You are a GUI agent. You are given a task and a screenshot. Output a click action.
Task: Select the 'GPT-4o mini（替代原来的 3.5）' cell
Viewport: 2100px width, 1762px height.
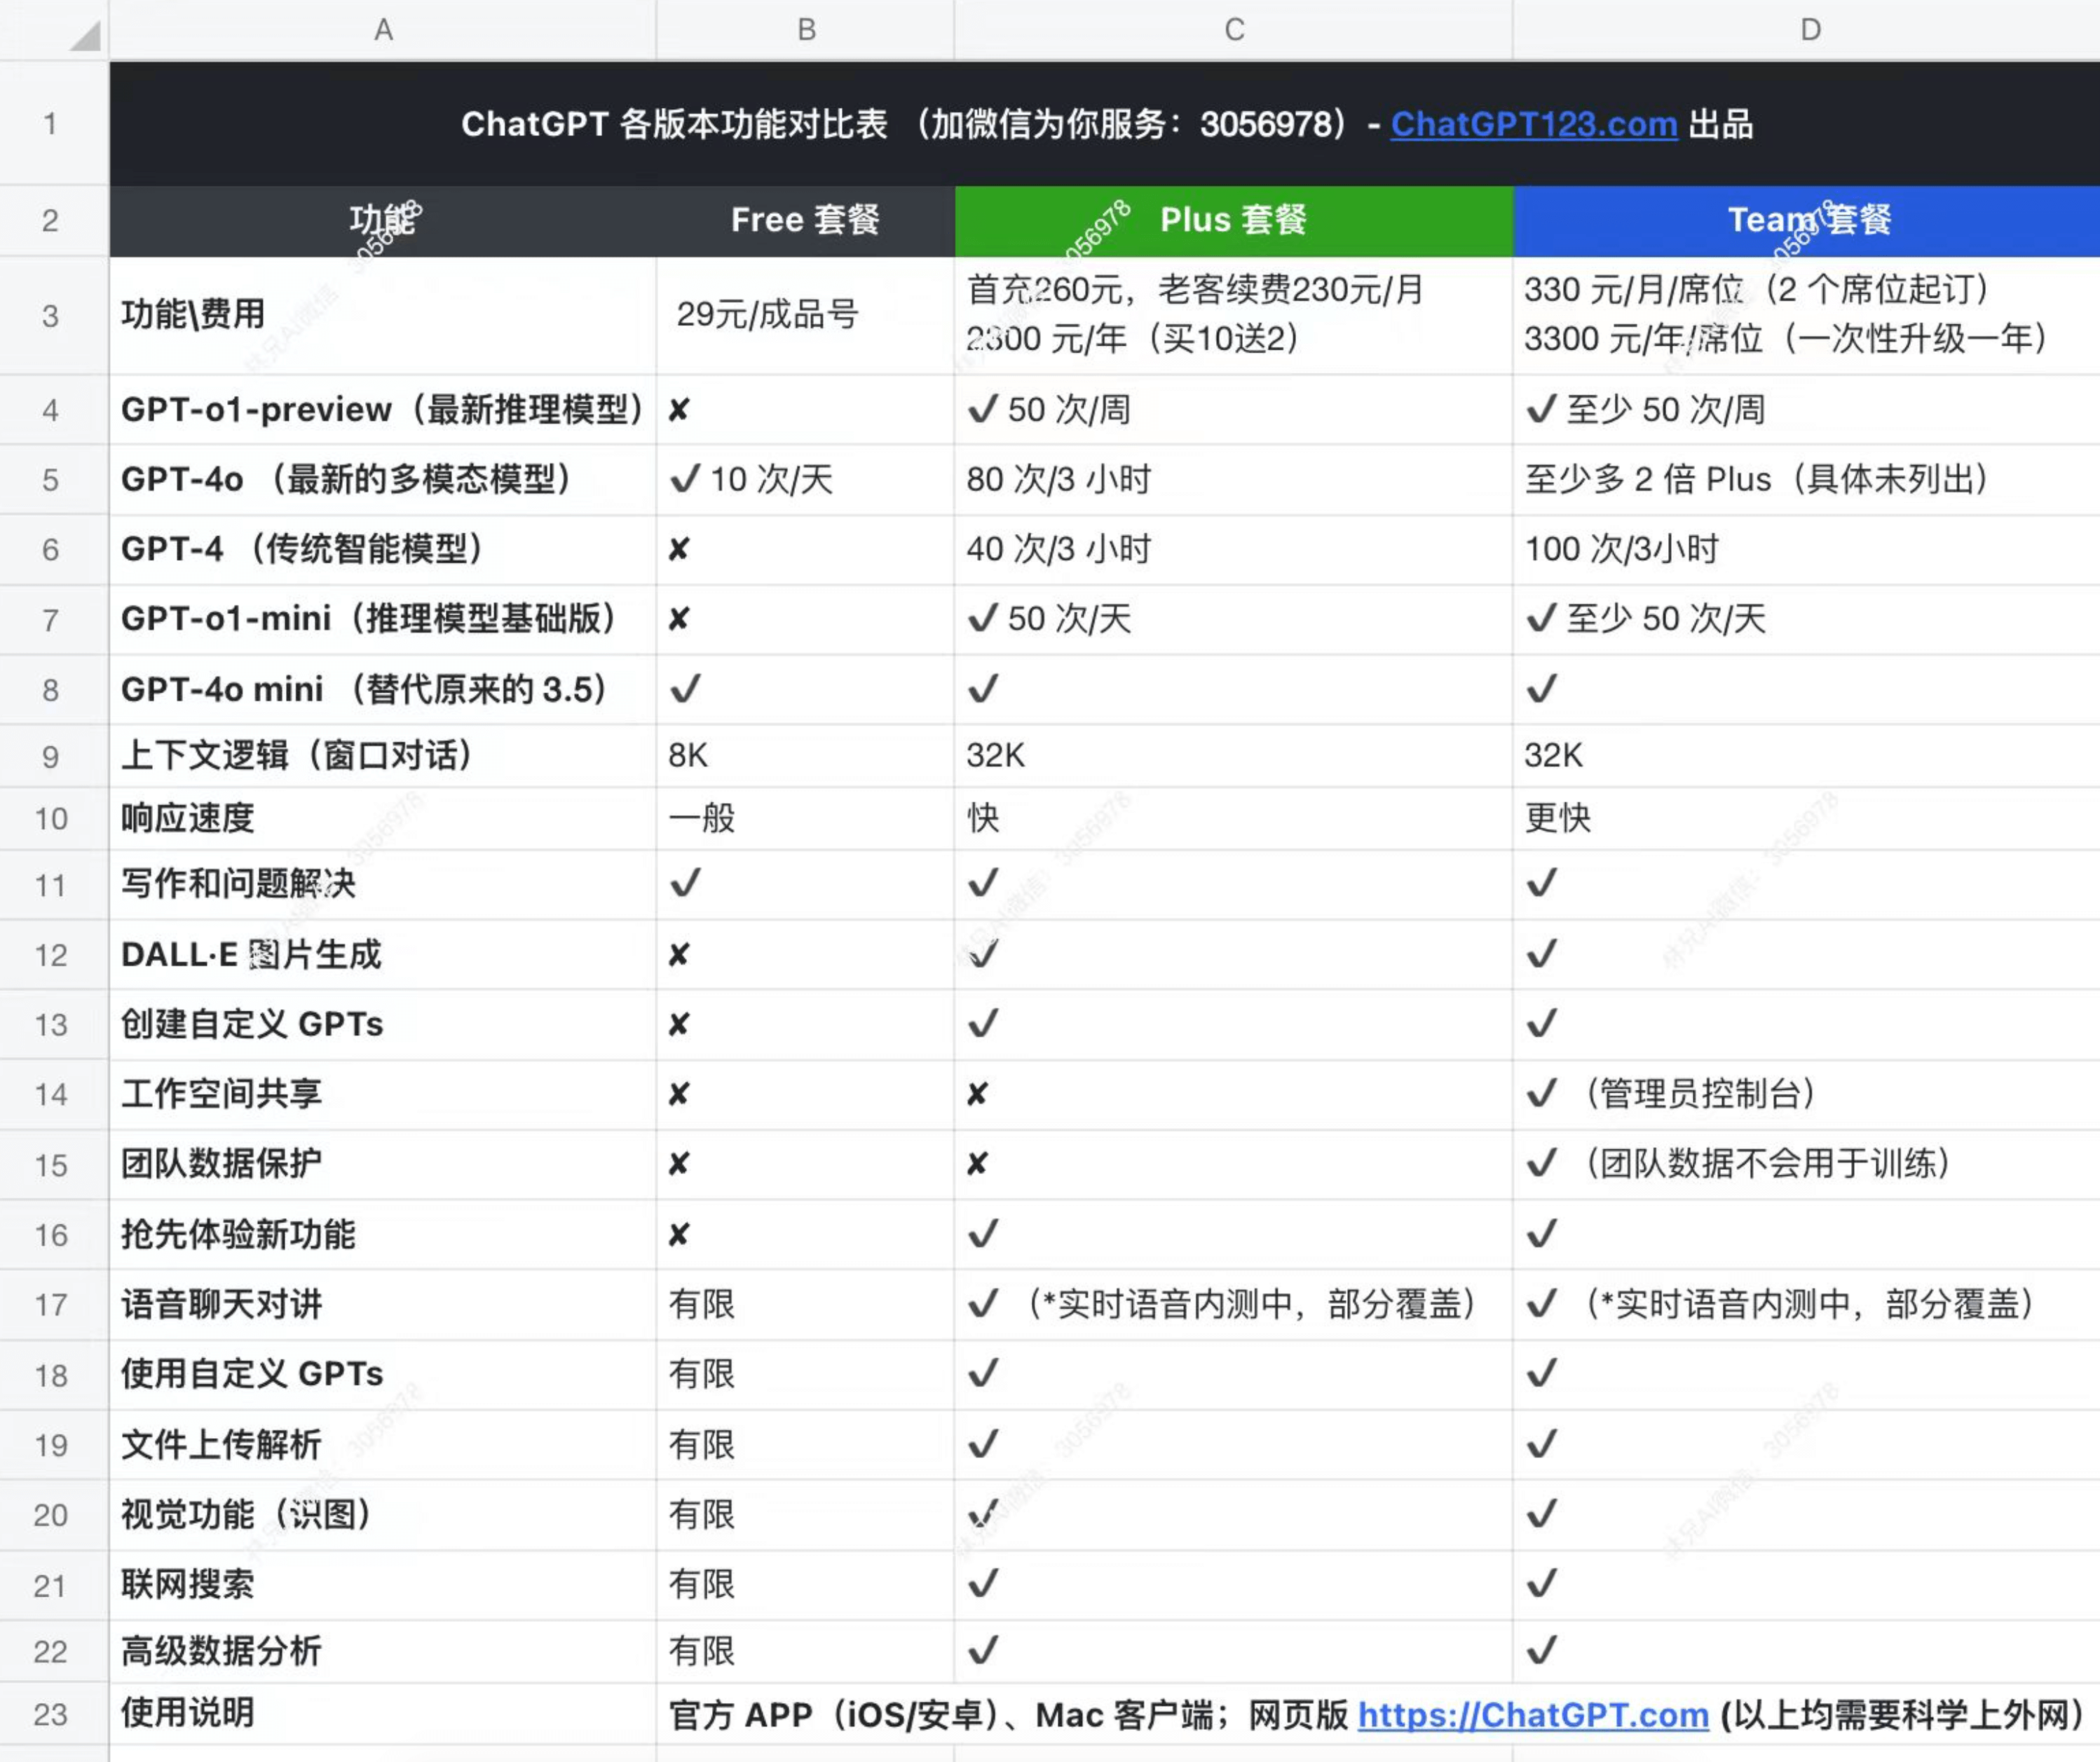pyautogui.click(x=383, y=690)
